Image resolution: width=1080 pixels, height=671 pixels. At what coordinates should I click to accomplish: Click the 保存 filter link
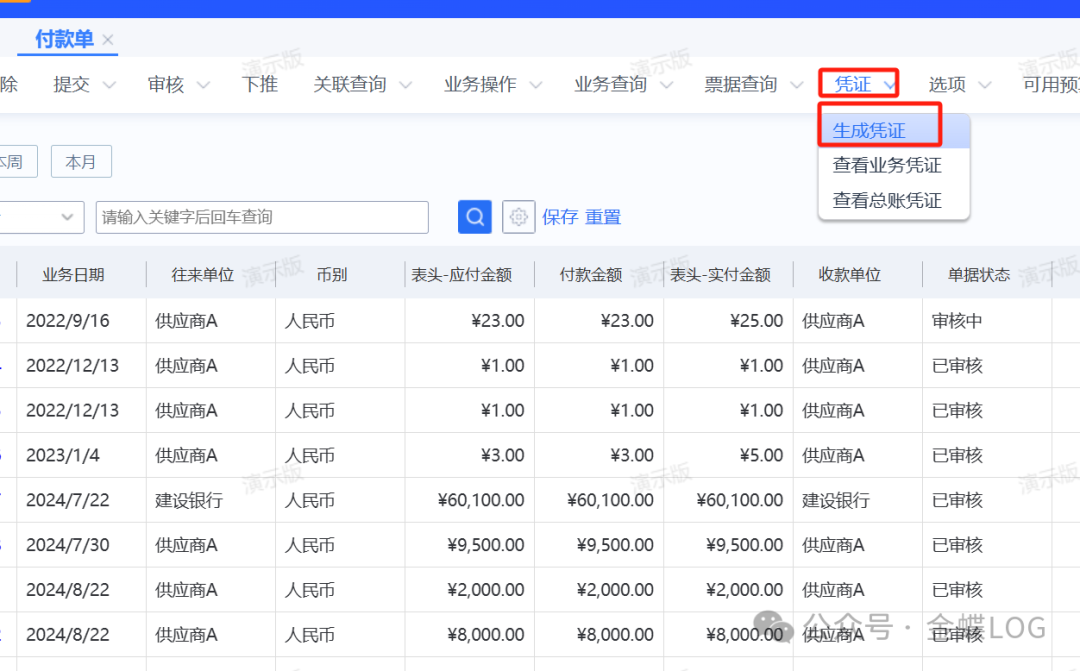point(560,217)
